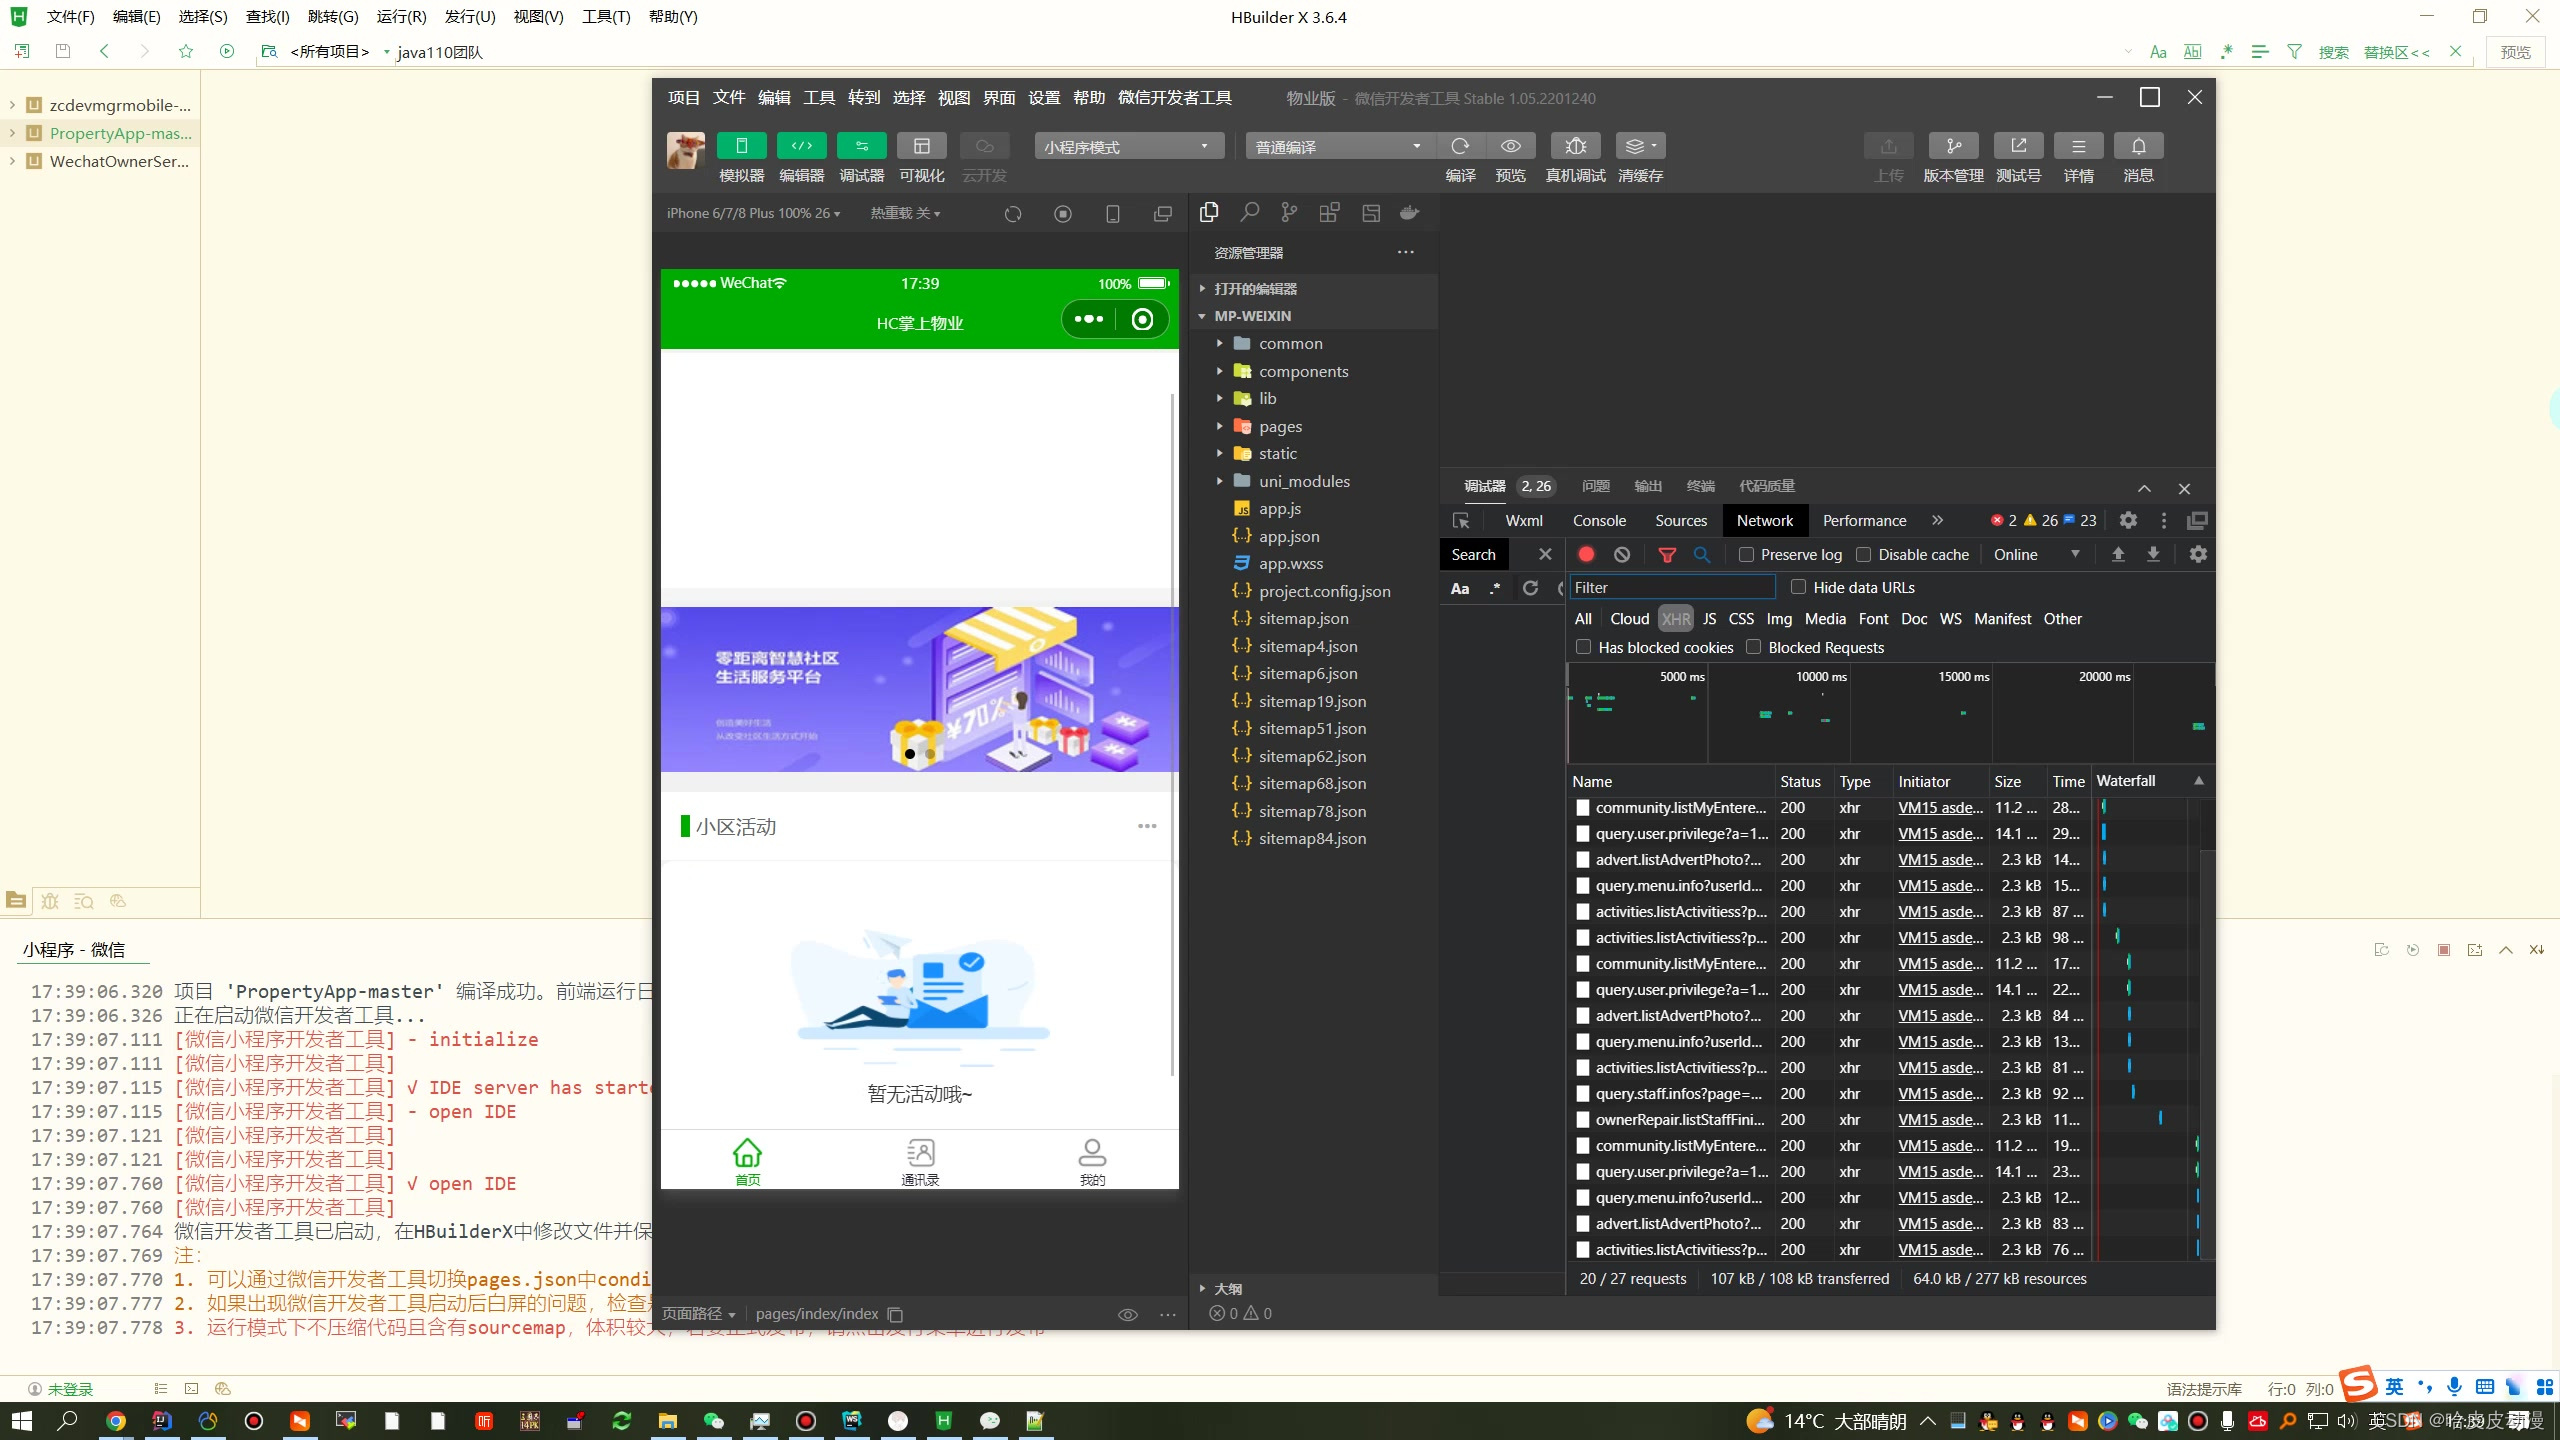Enable Preserve log checkbox
The image size is (2560, 1440).
click(1747, 554)
